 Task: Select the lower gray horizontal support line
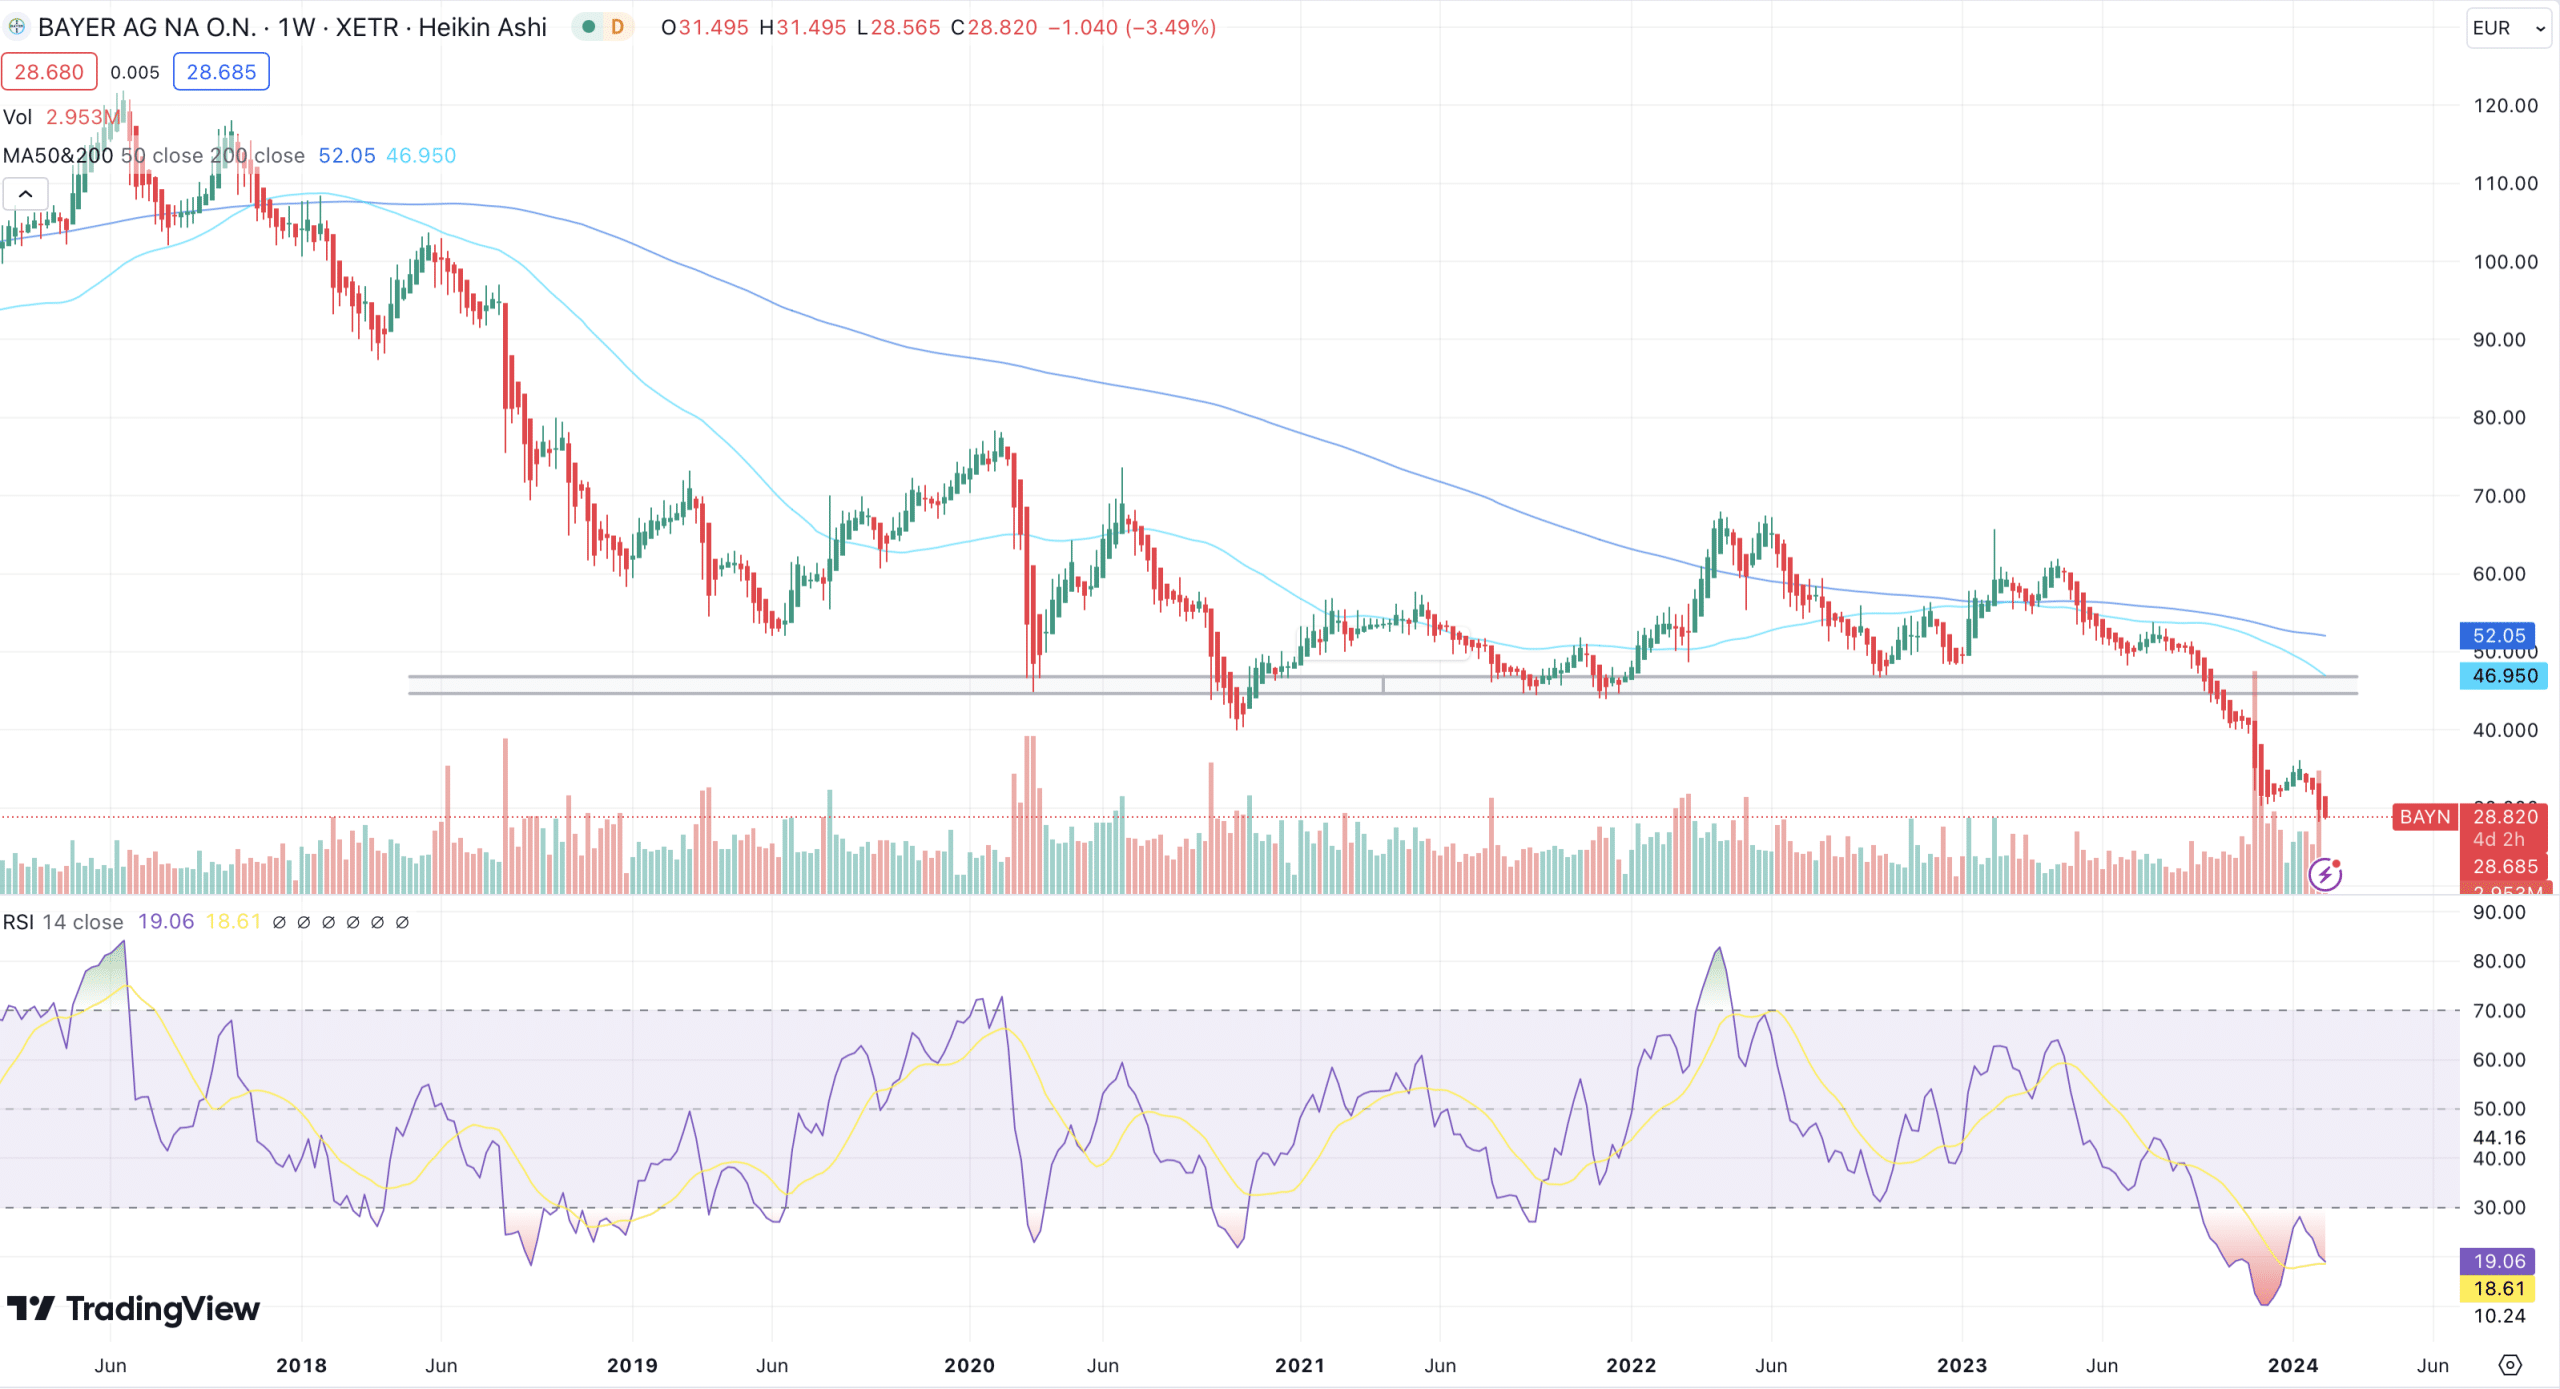[x=1383, y=693]
